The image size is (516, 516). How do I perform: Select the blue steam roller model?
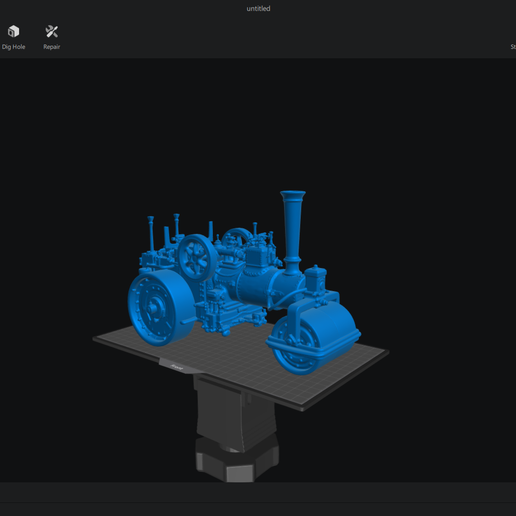(x=245, y=283)
